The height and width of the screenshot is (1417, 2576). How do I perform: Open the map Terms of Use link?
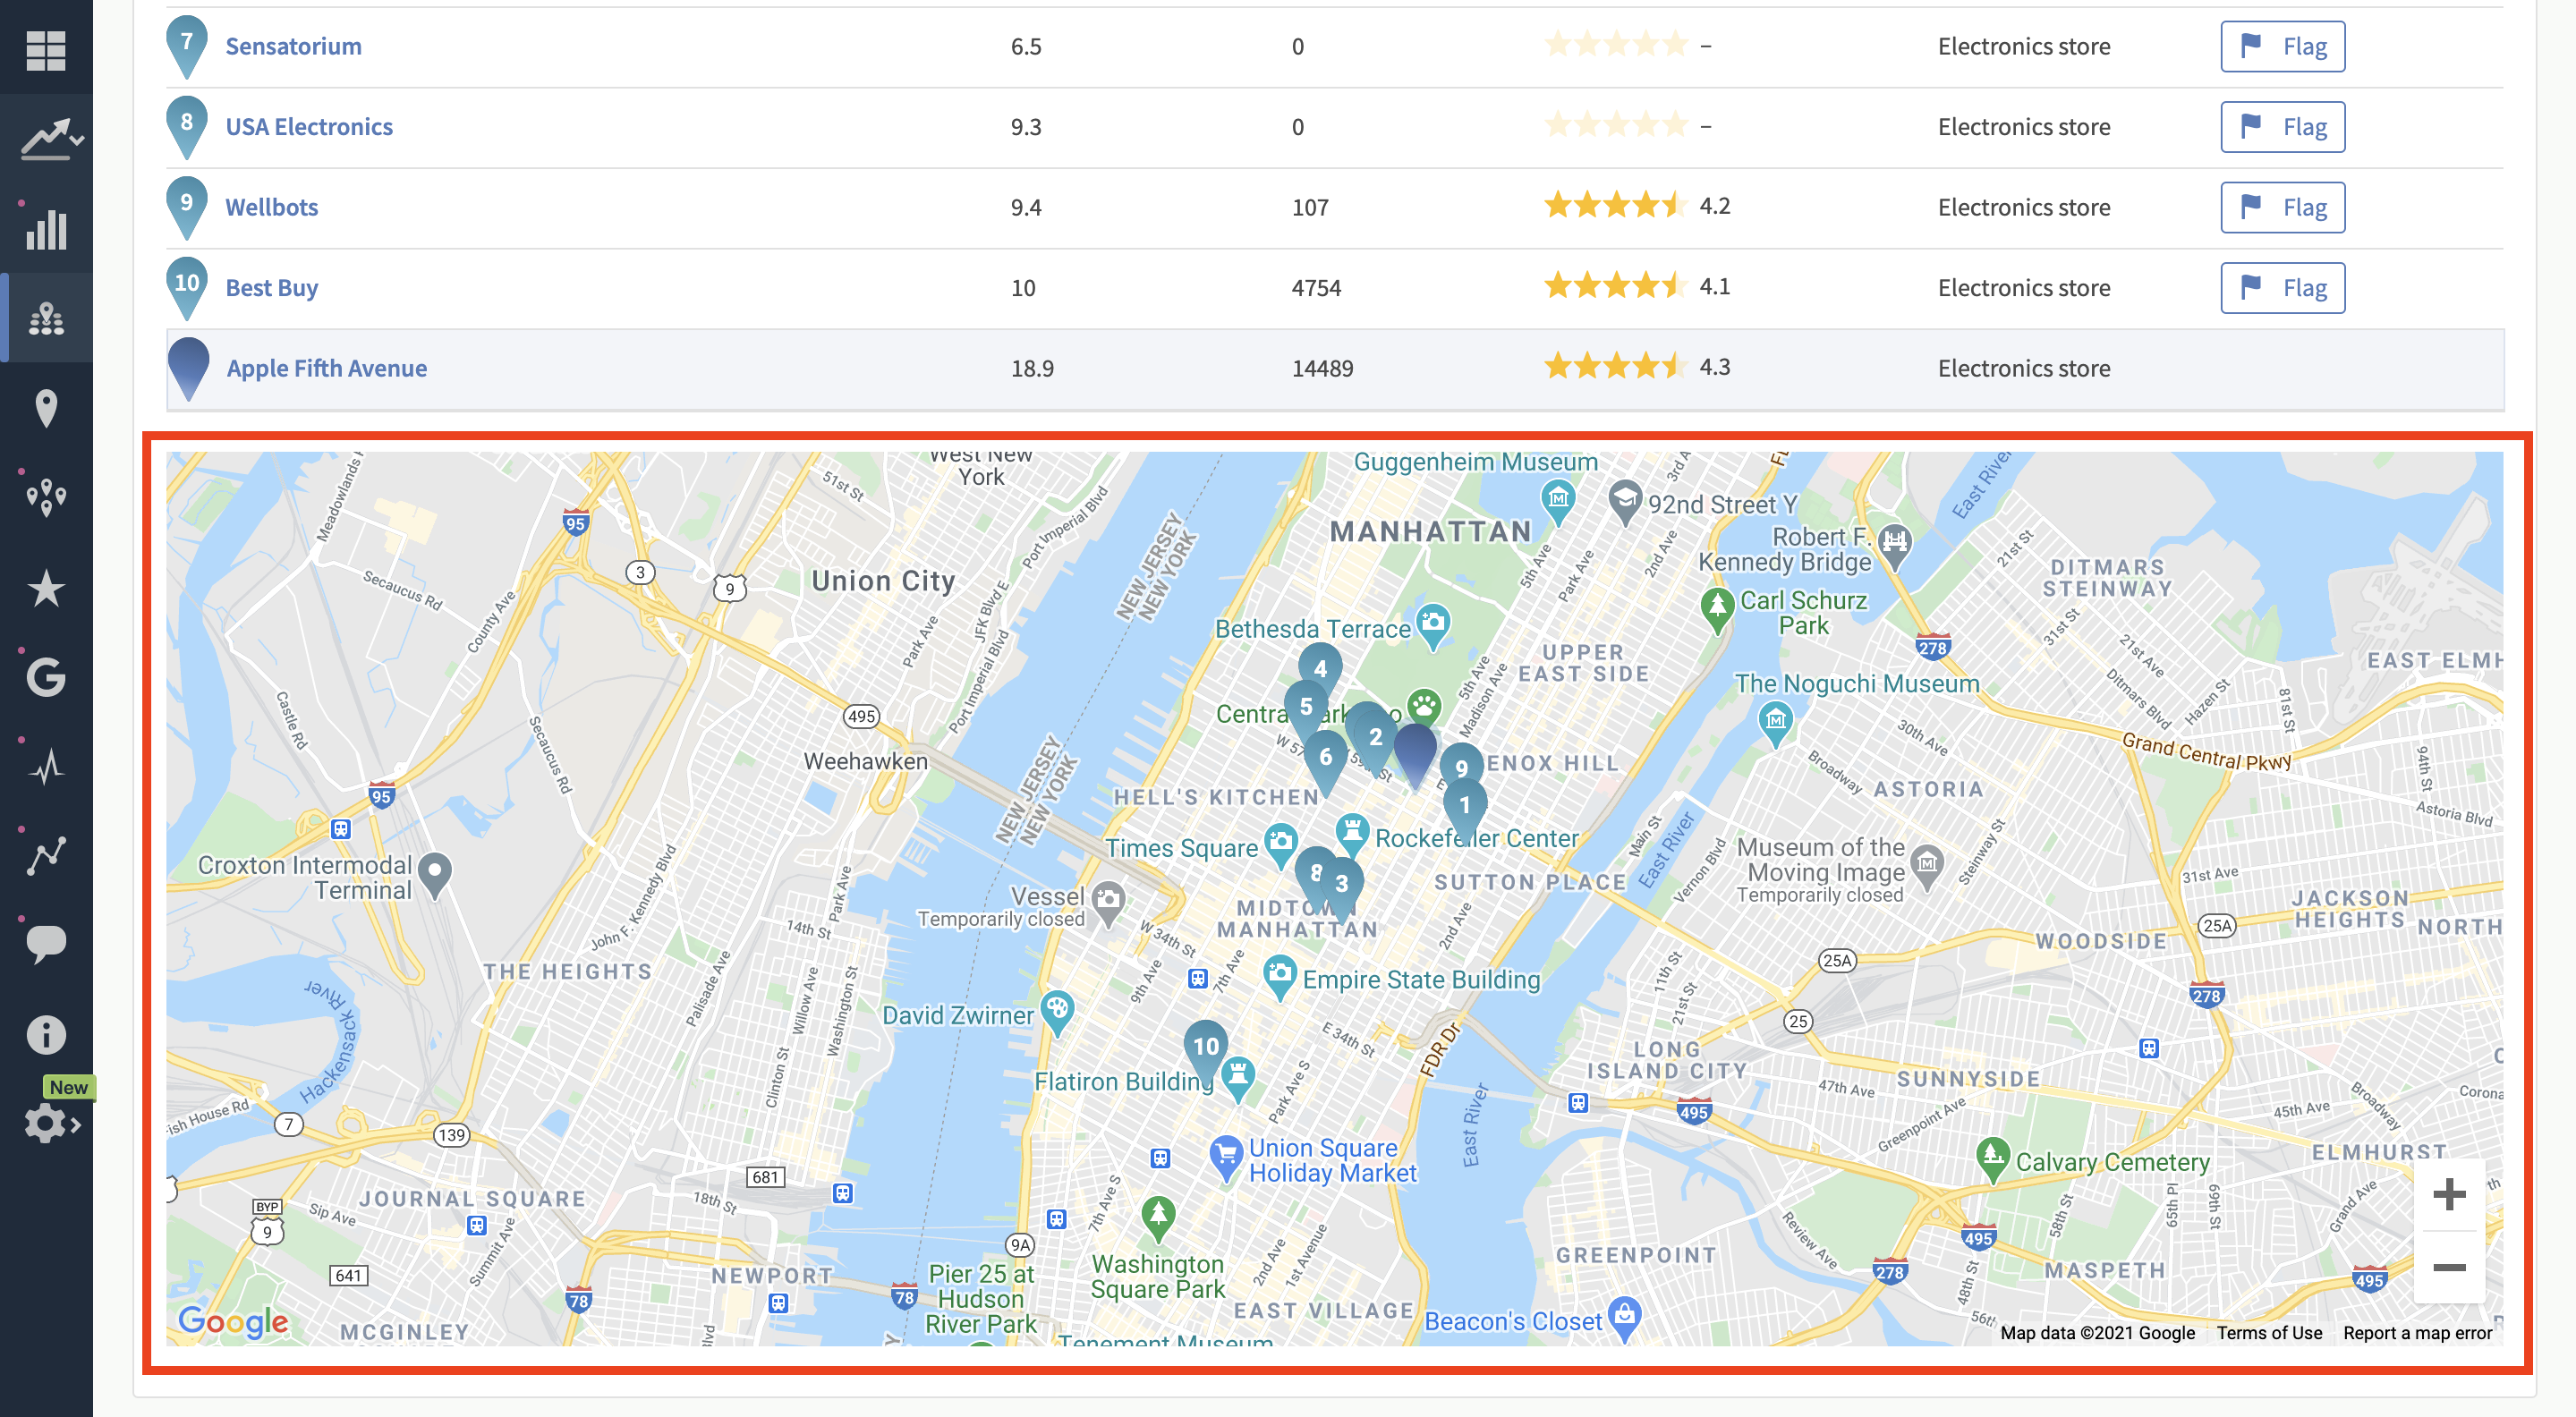2269,1333
